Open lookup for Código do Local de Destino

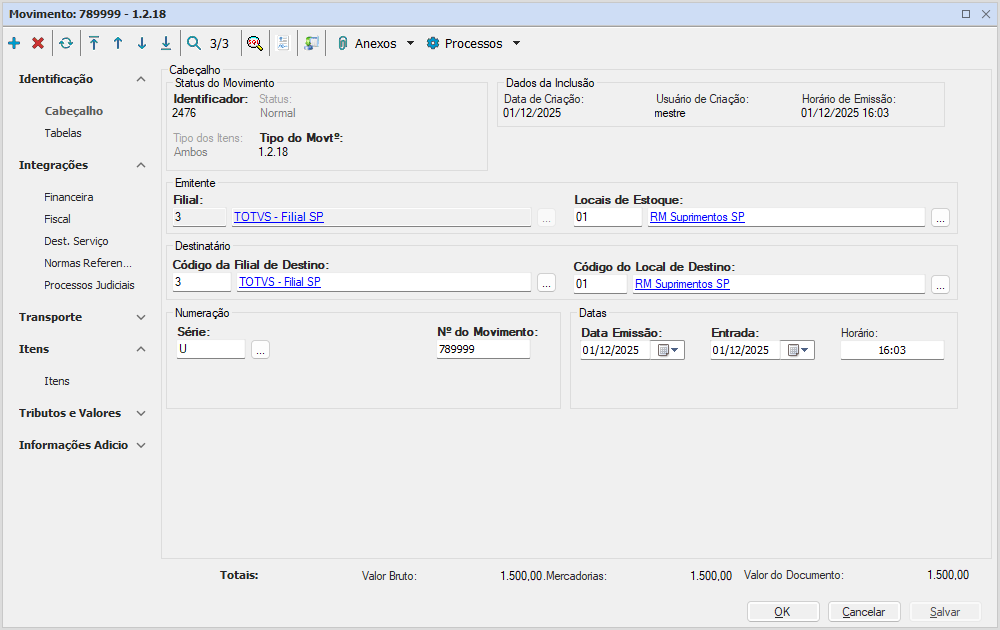(940, 284)
